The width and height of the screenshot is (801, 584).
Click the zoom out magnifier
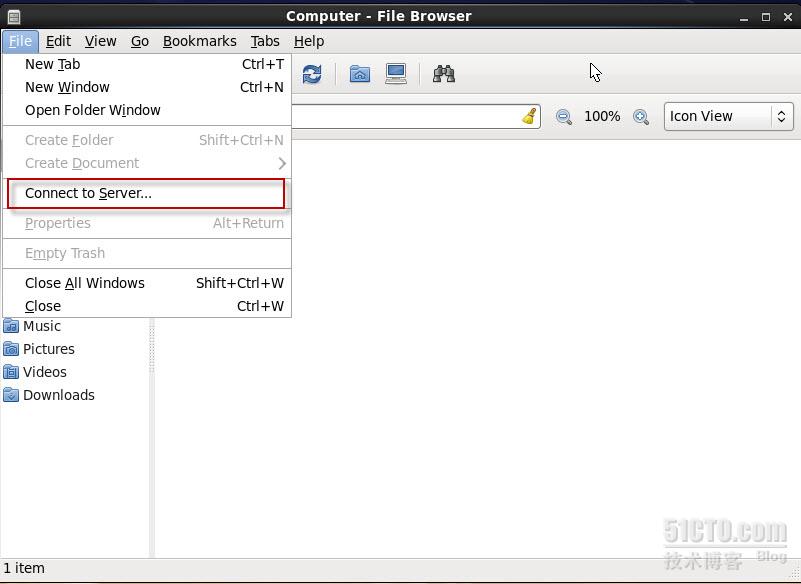click(x=563, y=117)
